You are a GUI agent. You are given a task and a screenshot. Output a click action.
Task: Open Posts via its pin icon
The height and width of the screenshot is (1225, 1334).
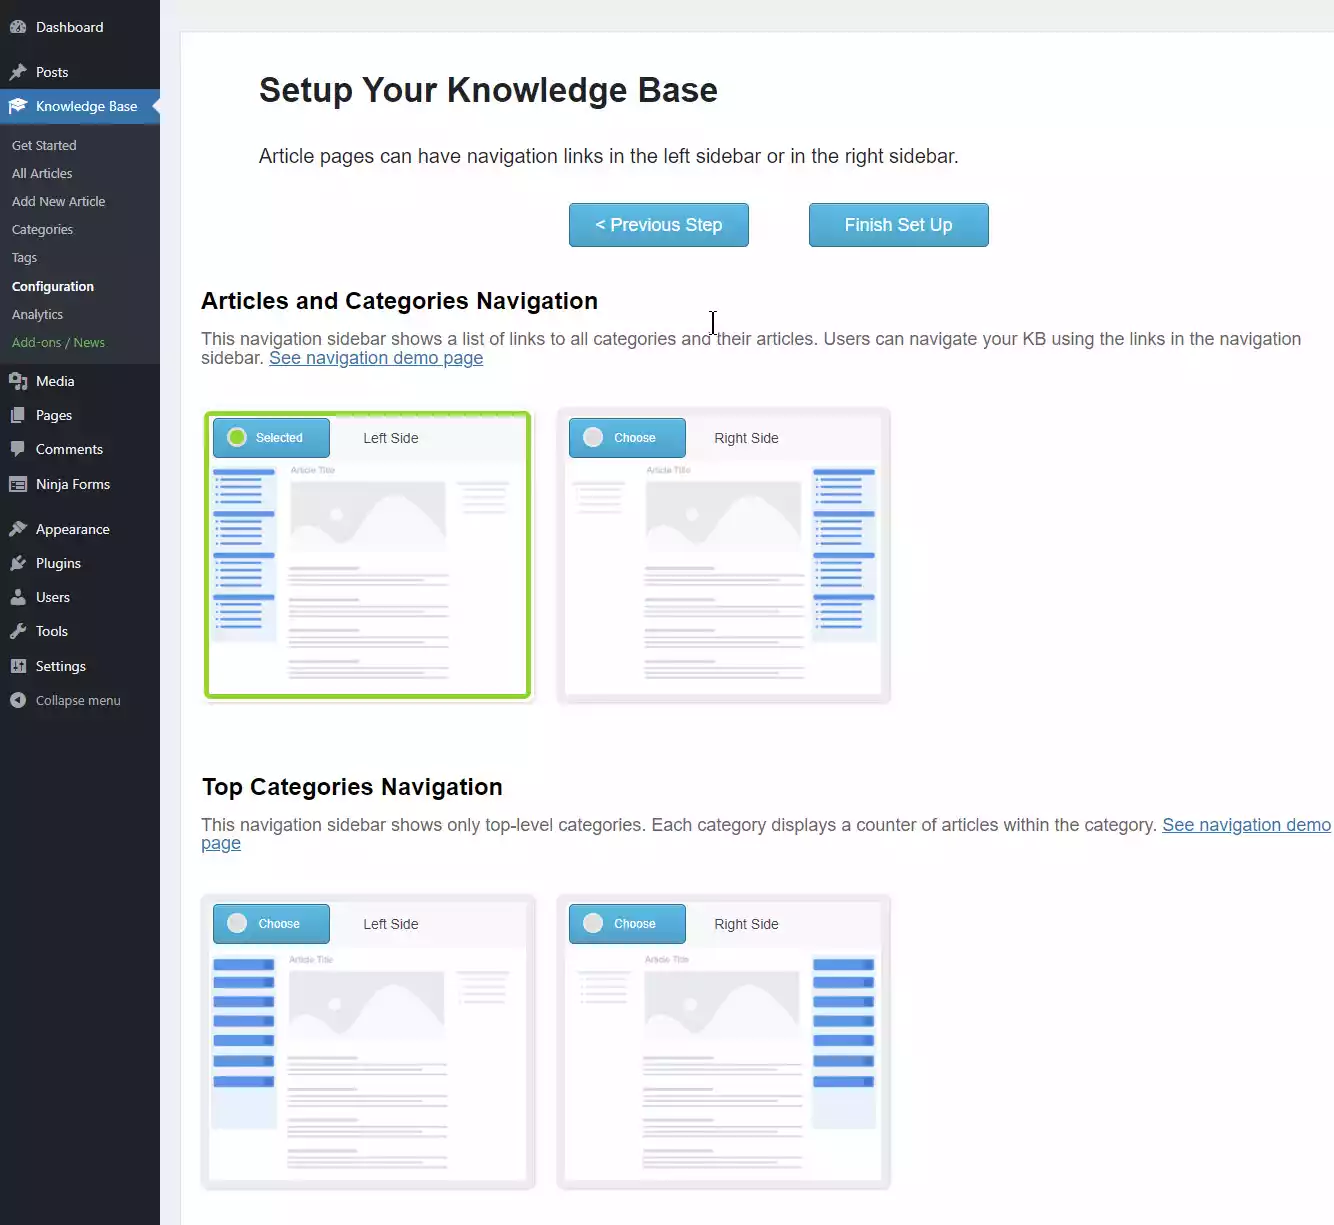coord(20,71)
